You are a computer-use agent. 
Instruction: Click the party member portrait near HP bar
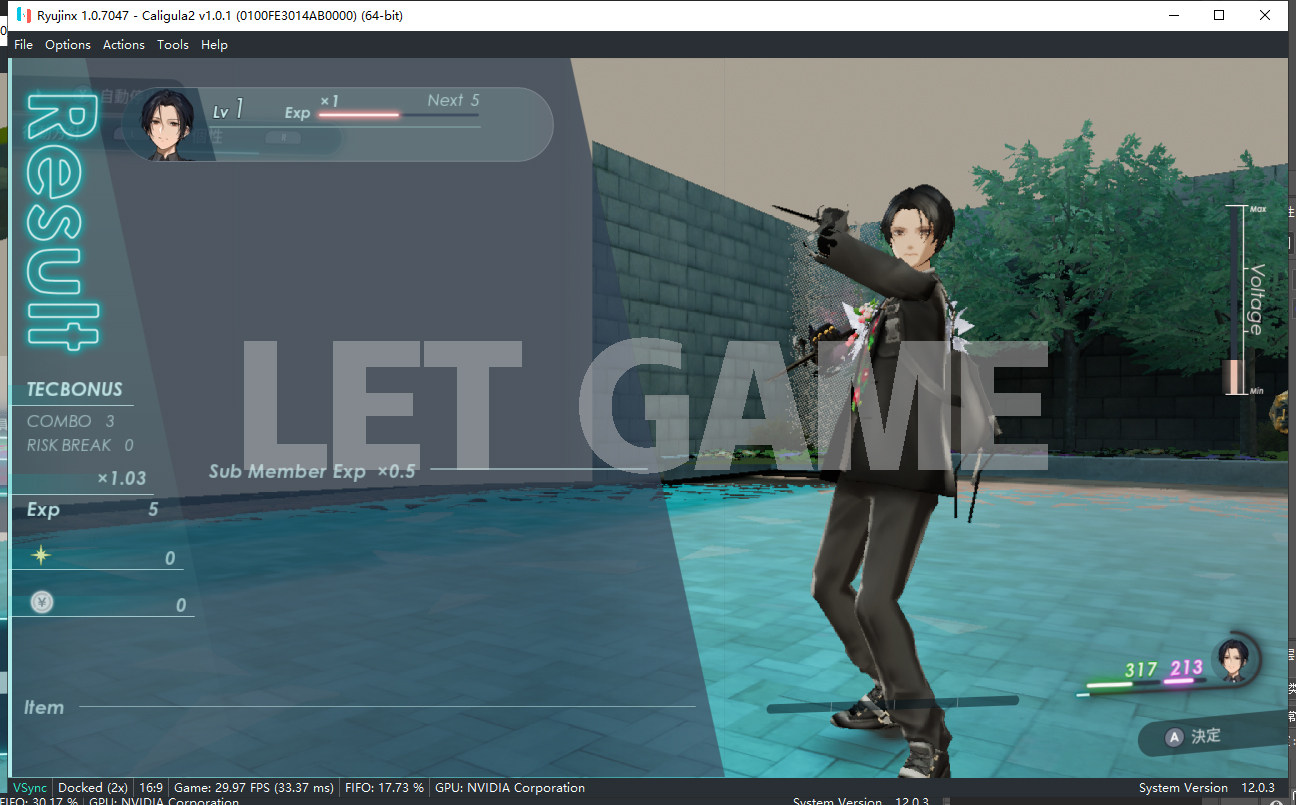click(x=1235, y=660)
